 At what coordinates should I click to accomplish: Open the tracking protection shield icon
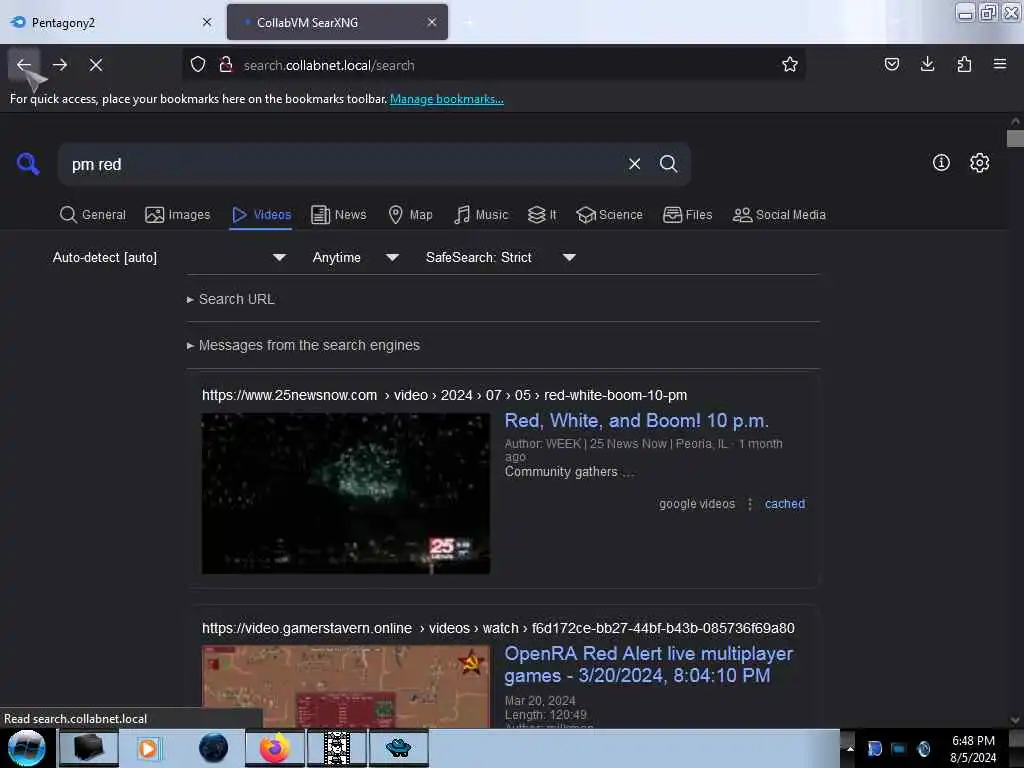pyautogui.click(x=198, y=65)
